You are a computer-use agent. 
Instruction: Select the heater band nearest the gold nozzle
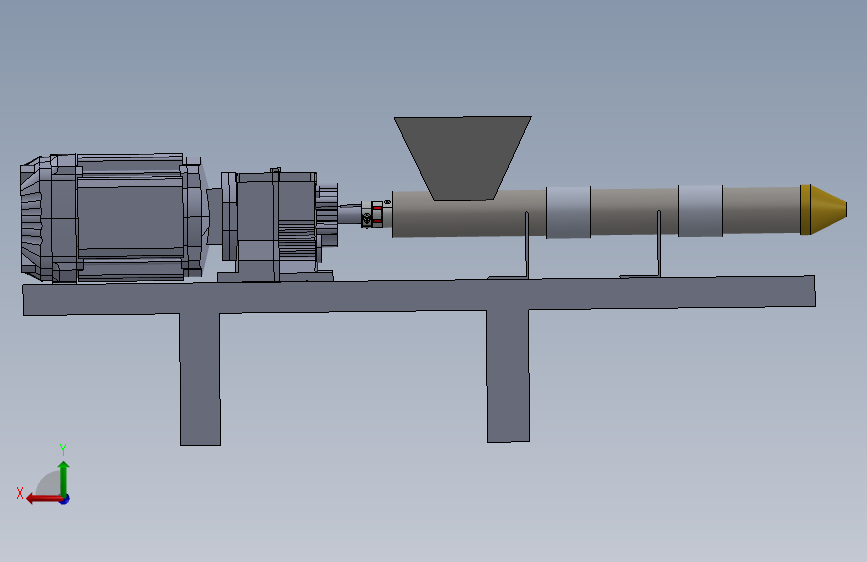pos(701,211)
